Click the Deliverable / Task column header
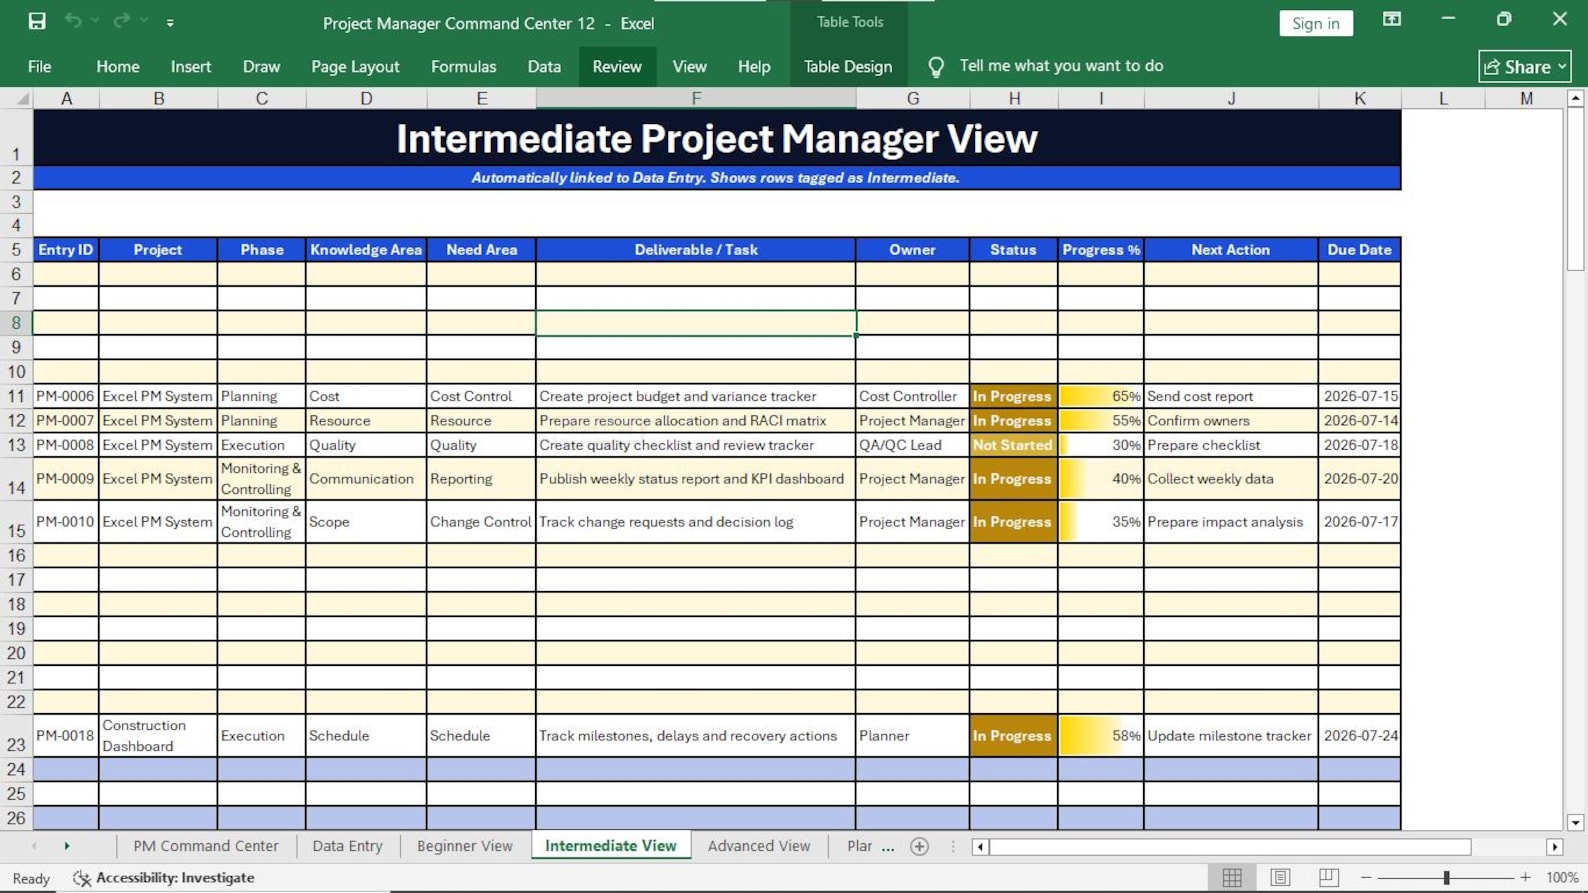The width and height of the screenshot is (1588, 893). pos(696,250)
